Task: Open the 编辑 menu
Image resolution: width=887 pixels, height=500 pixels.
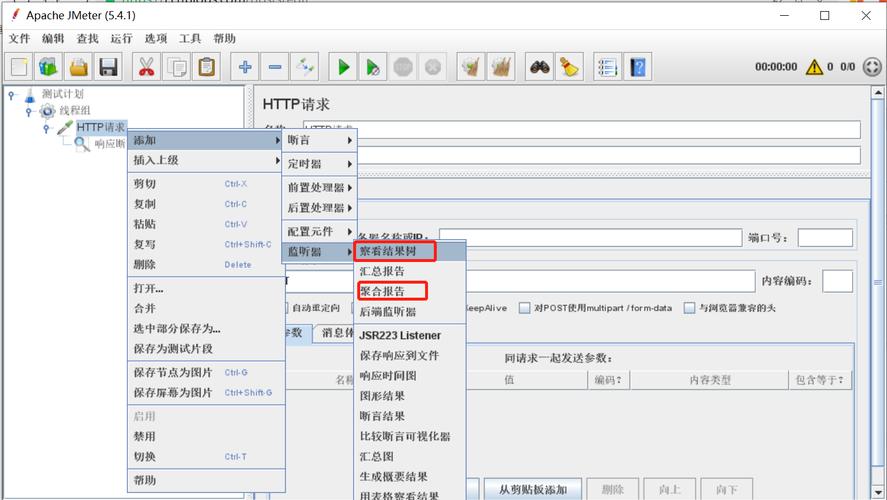Action: click(x=53, y=38)
